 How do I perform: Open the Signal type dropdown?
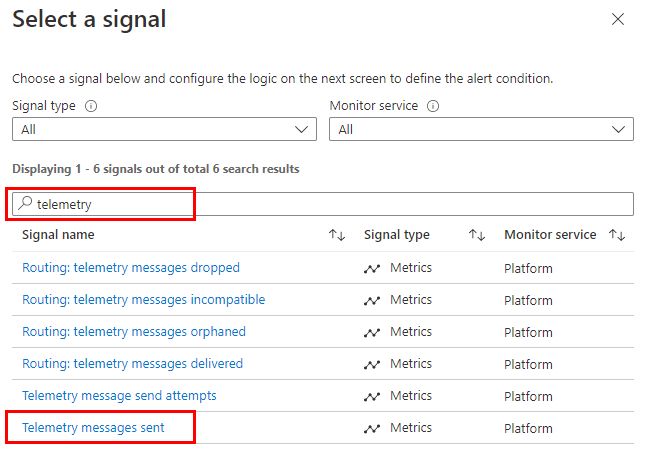click(164, 129)
